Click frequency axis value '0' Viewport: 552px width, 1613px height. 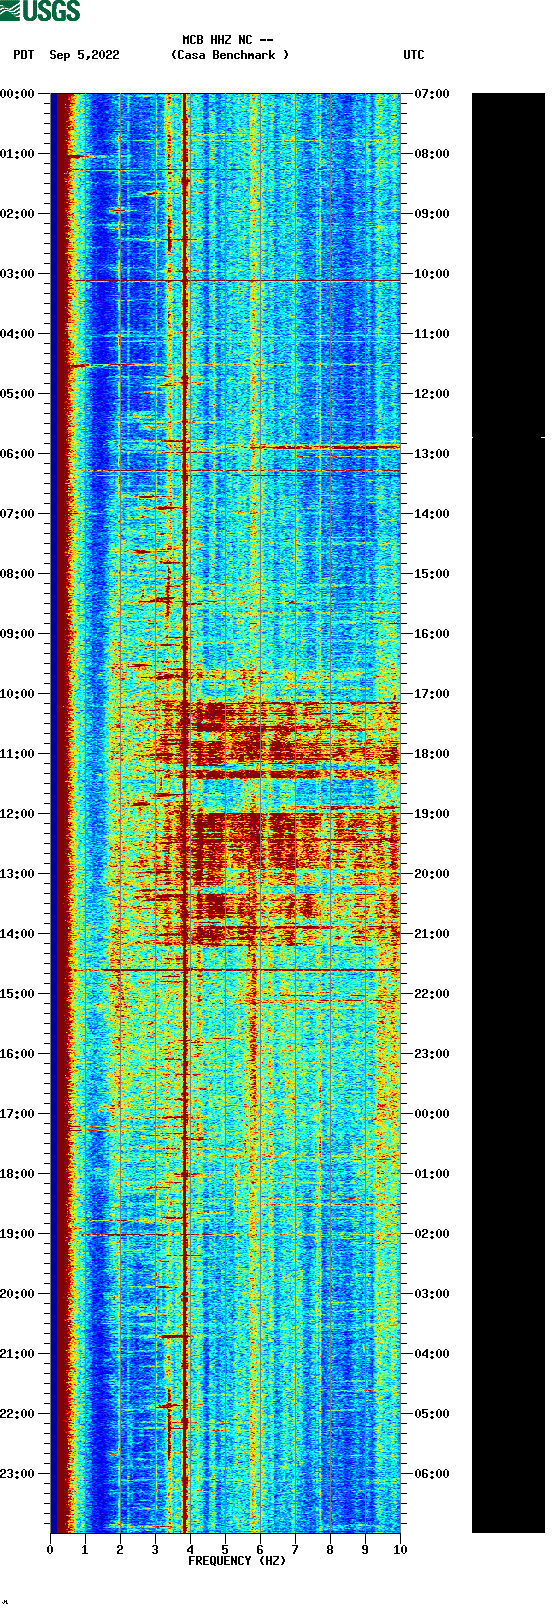pyautogui.click(x=50, y=1550)
